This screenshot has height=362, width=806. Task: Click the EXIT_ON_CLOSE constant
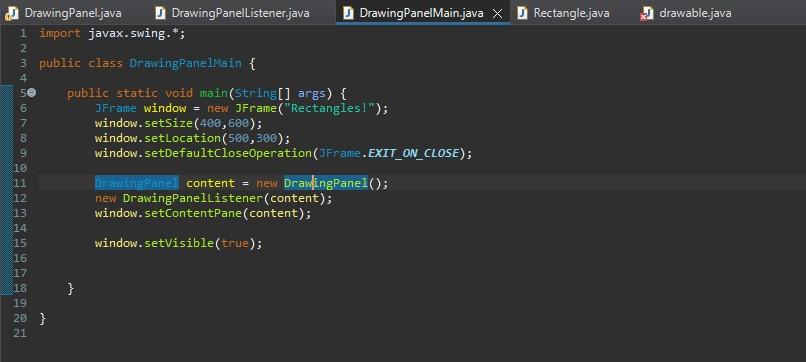[x=413, y=153]
